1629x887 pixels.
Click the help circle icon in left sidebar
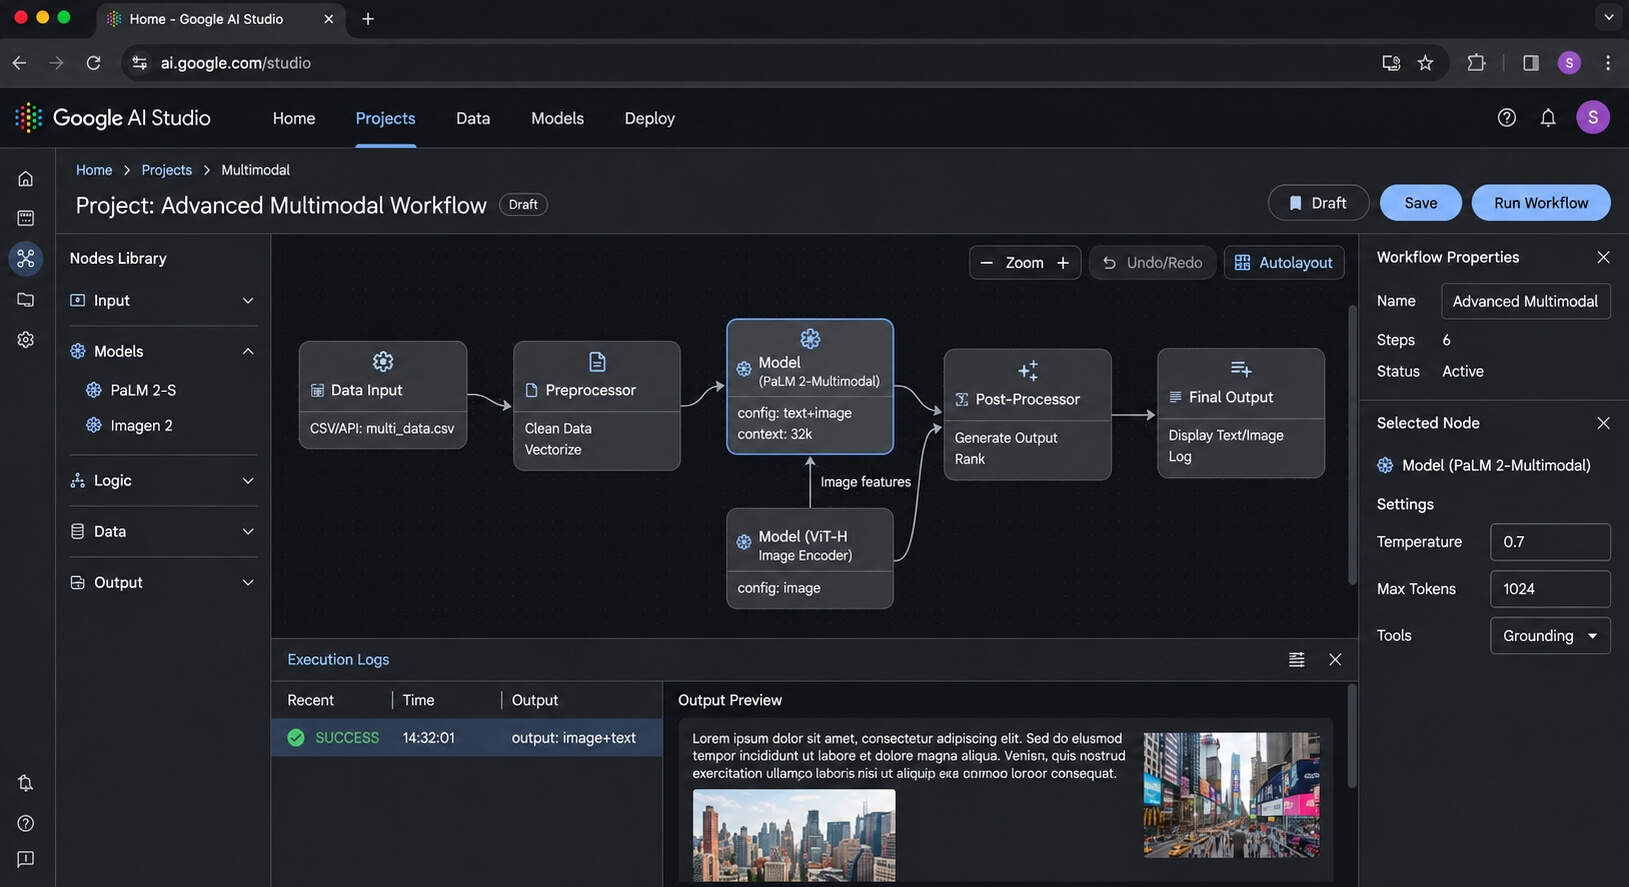26,823
